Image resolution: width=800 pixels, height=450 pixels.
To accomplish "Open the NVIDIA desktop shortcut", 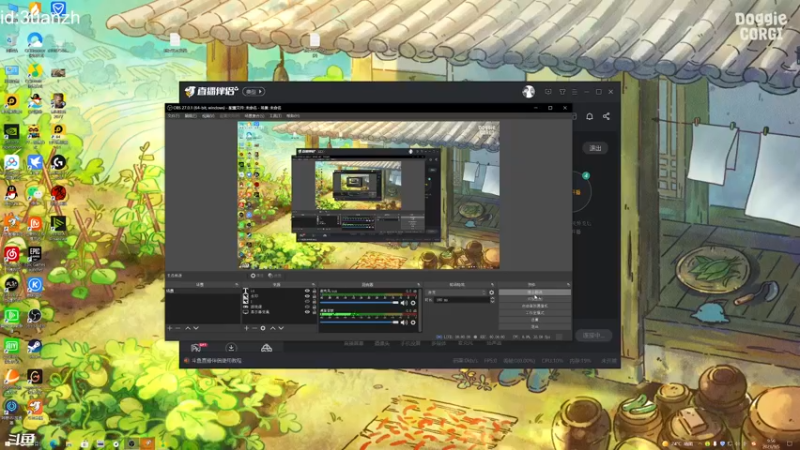I will pyautogui.click(x=11, y=131).
